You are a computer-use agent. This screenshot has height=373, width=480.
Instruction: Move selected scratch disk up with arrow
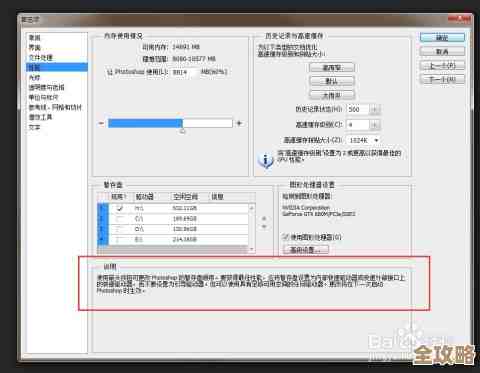(264, 218)
